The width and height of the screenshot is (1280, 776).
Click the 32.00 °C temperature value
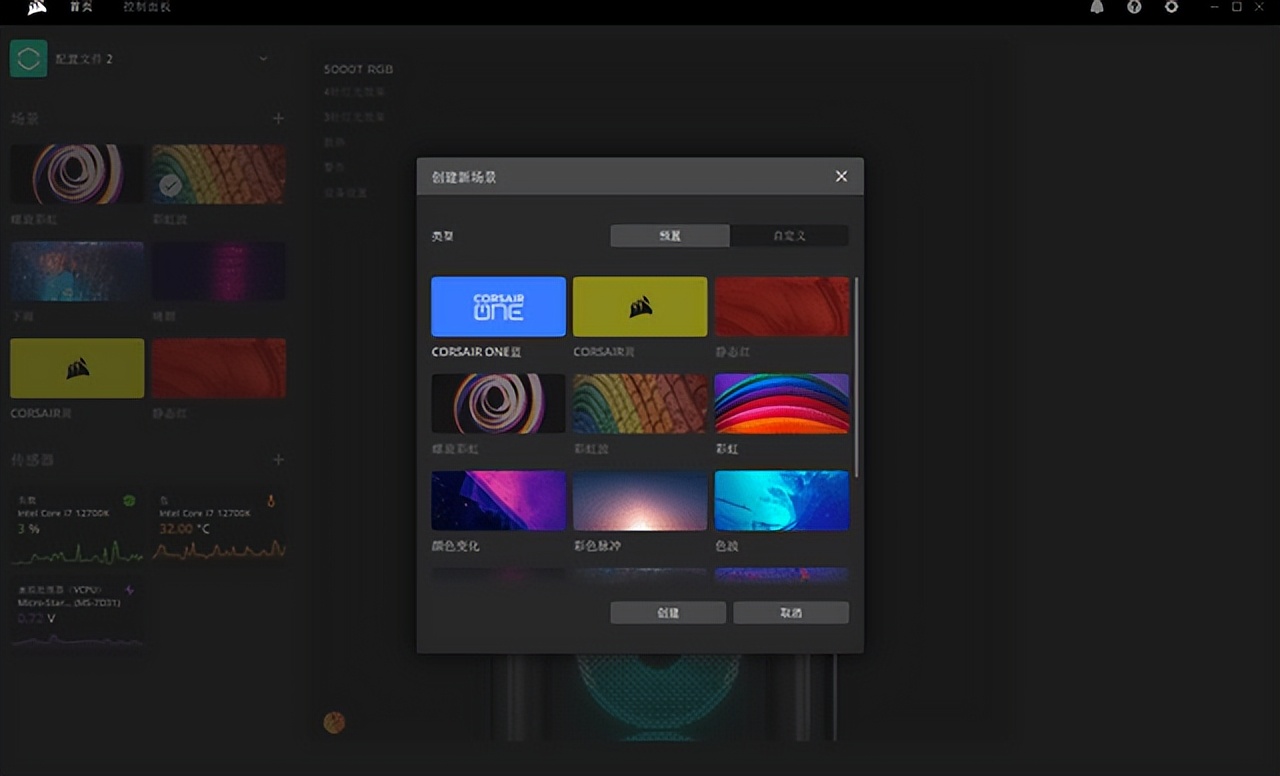tap(185, 527)
